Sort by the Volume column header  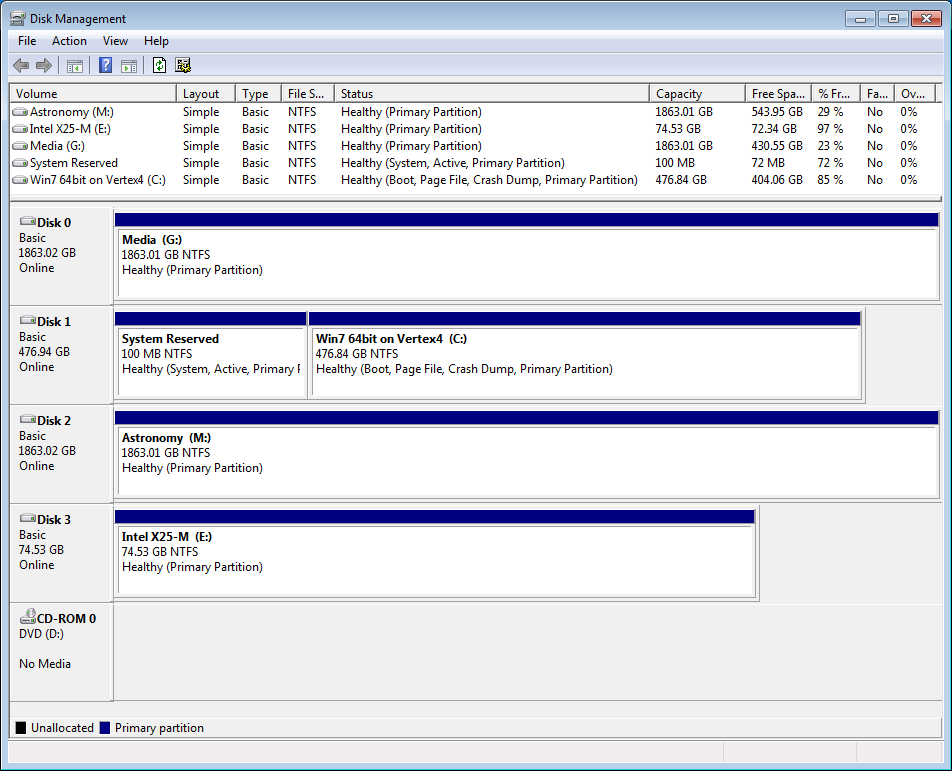[x=93, y=93]
